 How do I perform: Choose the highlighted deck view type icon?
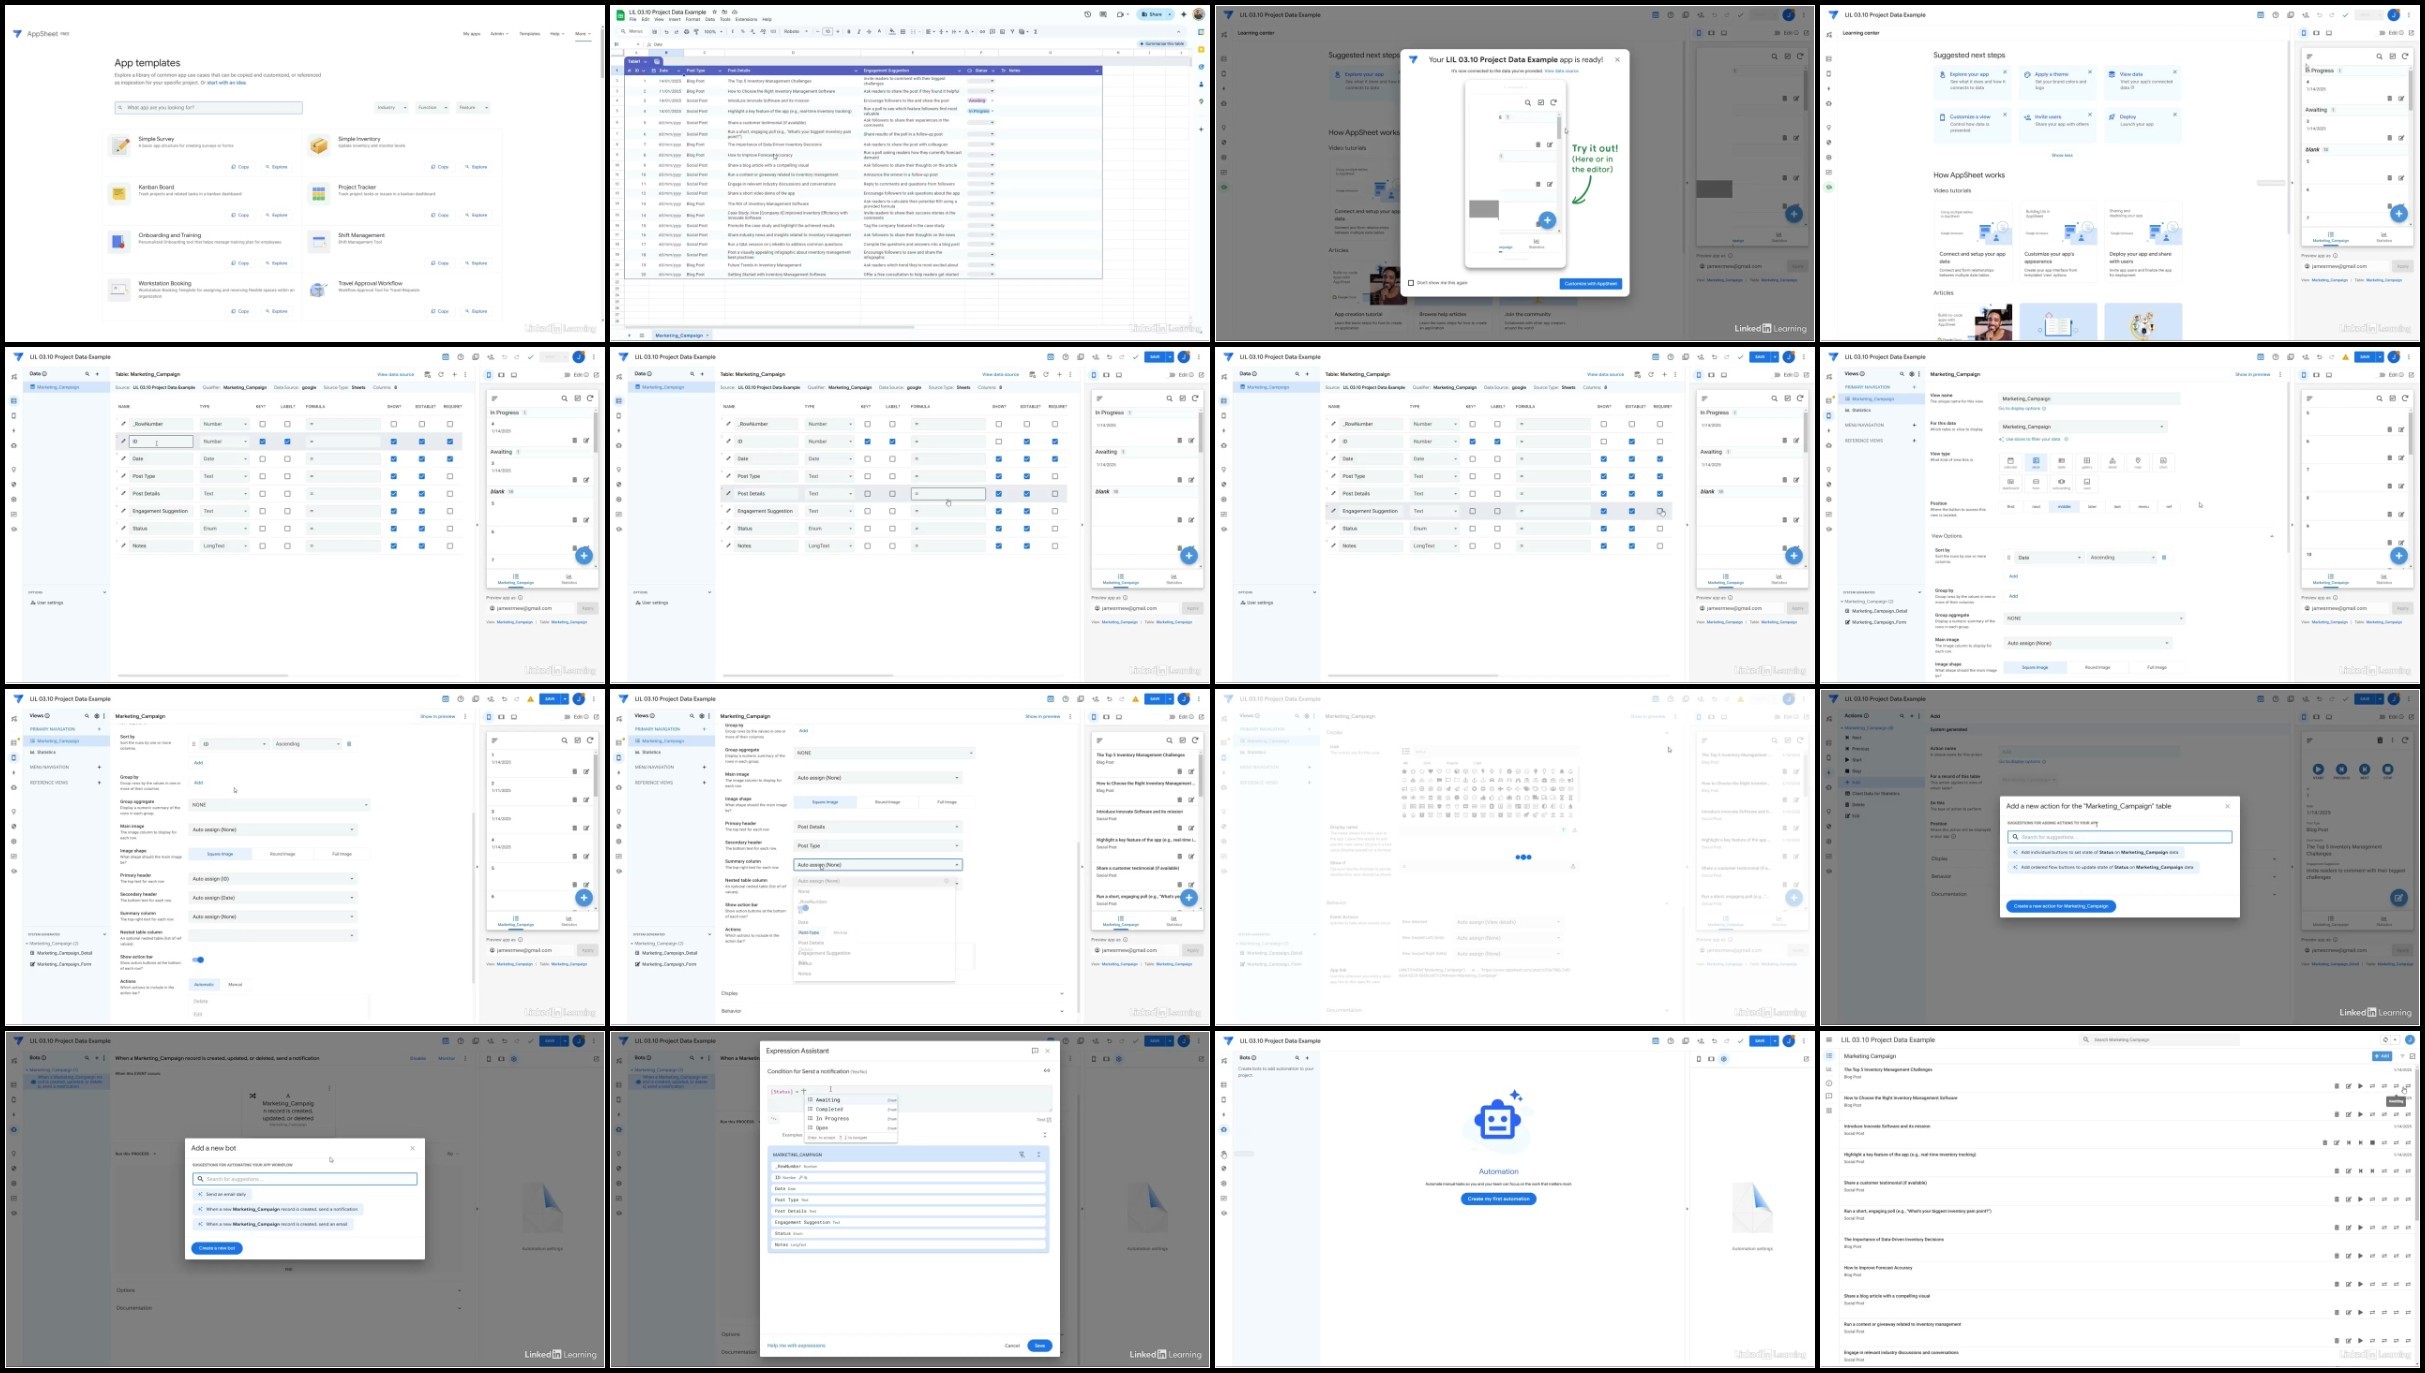click(2036, 462)
